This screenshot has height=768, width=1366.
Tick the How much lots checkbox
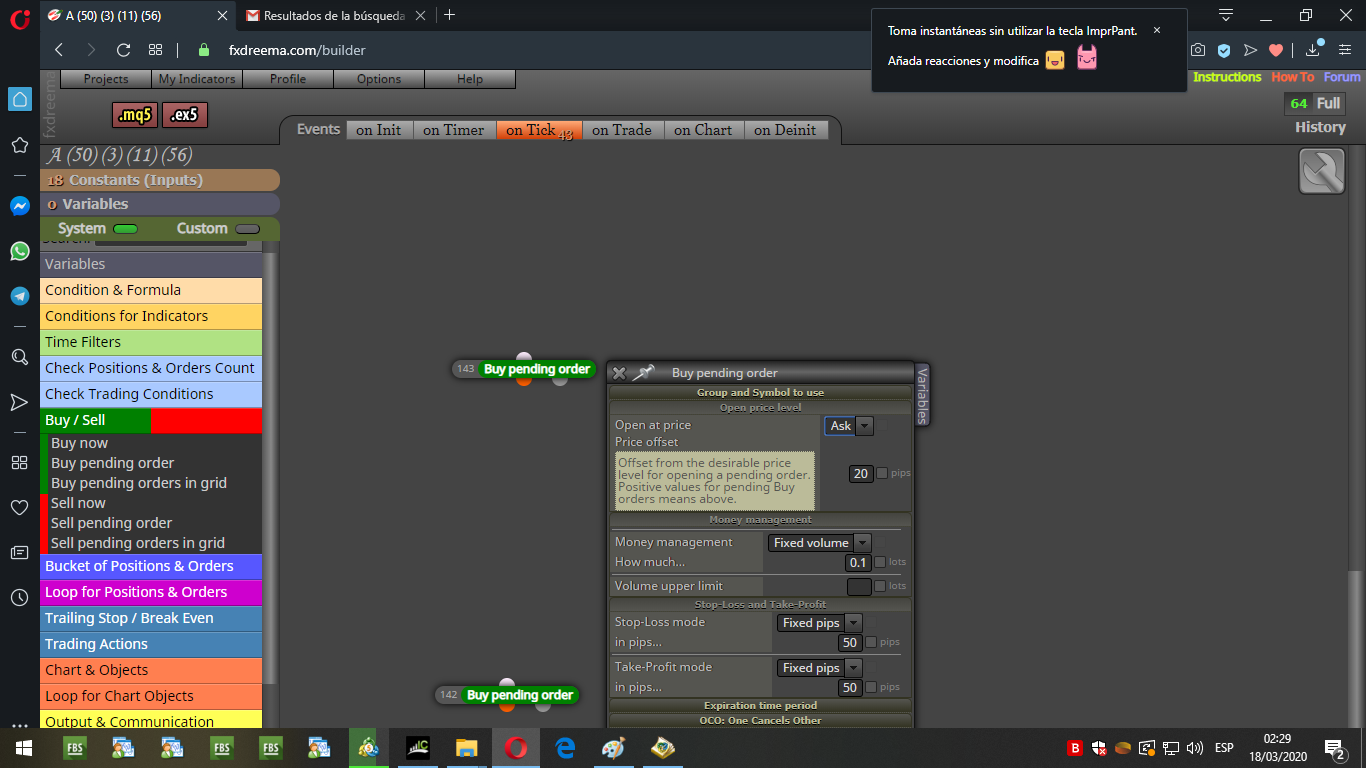point(880,562)
